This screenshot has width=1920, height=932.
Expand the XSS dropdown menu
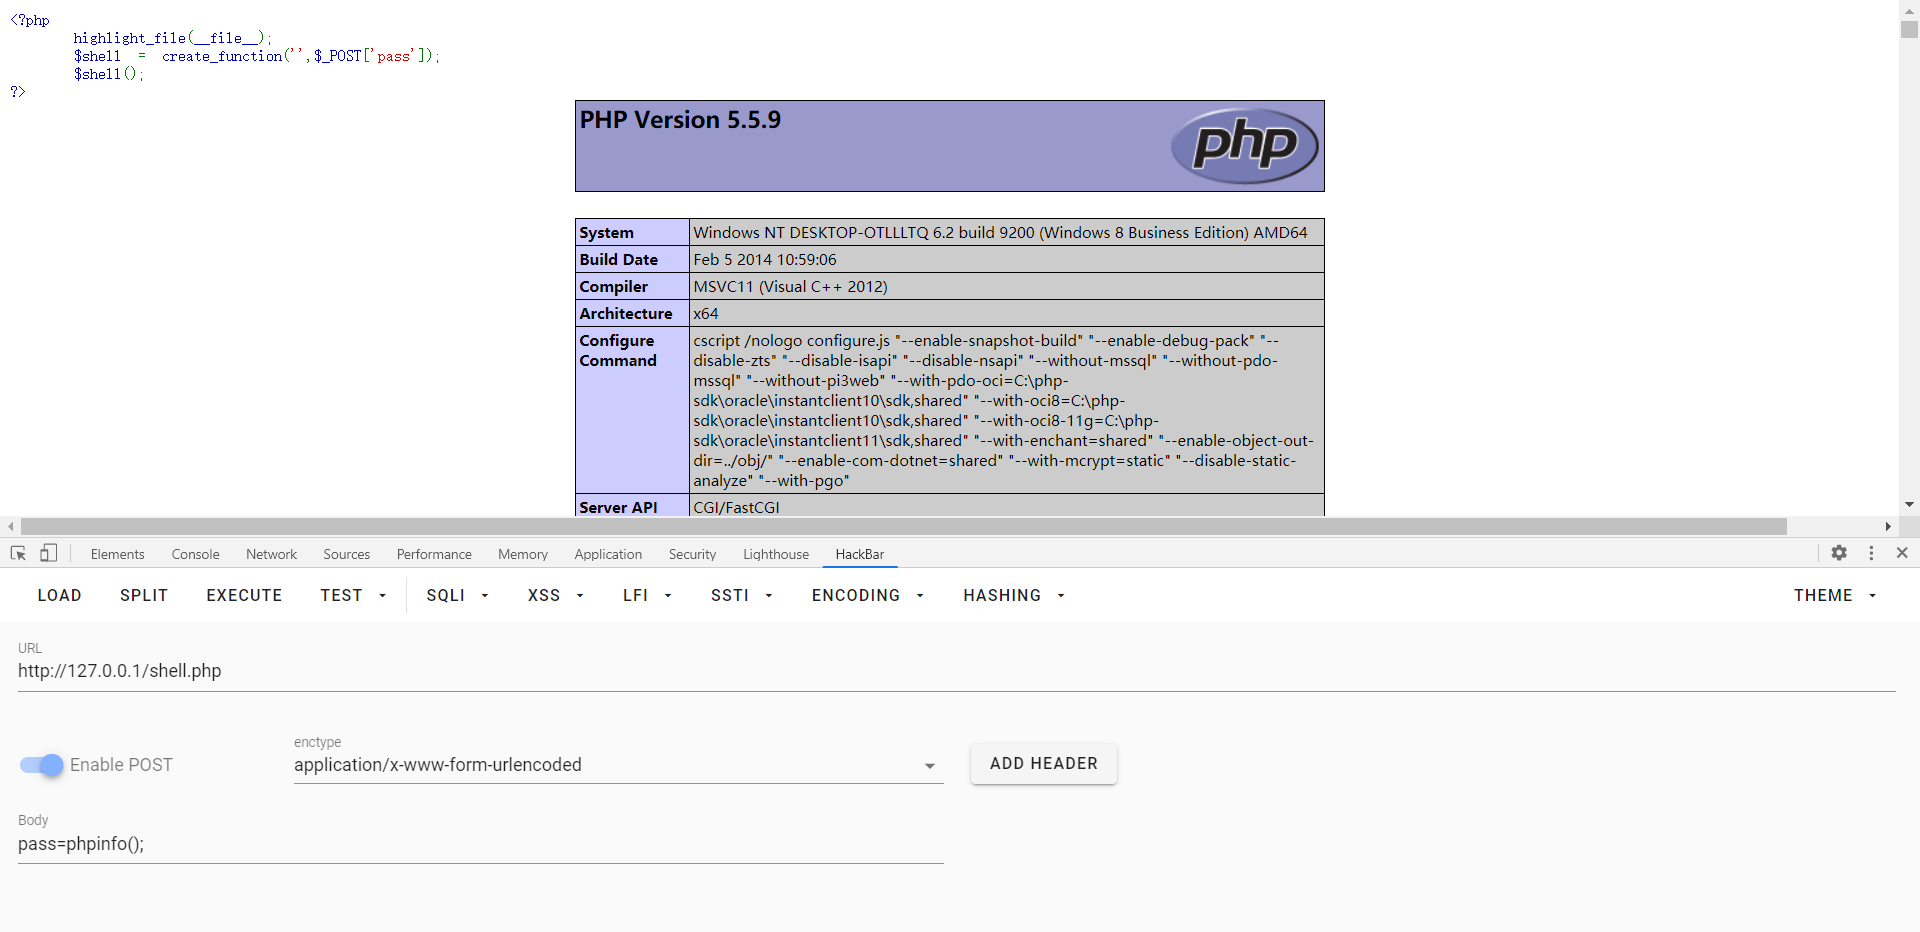(555, 595)
